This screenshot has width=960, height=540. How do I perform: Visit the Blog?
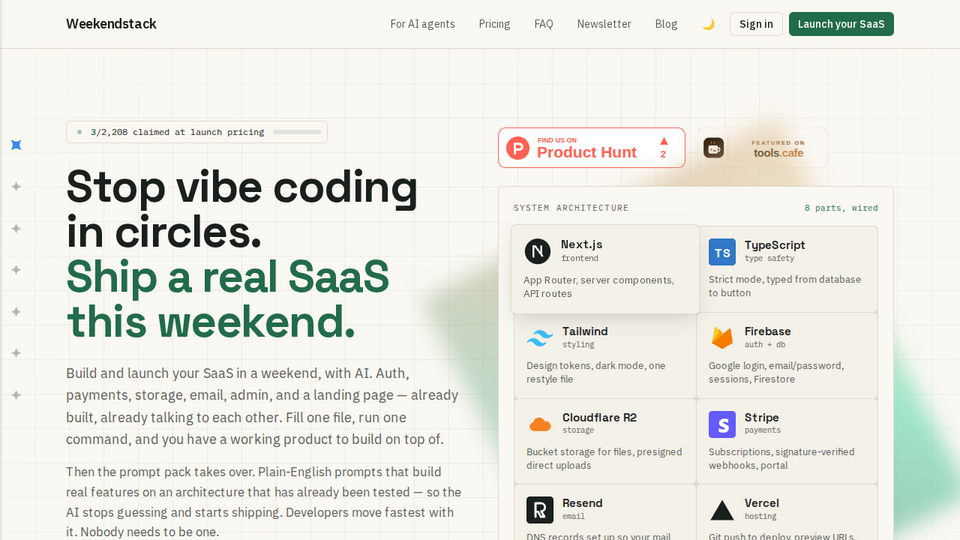[666, 24]
